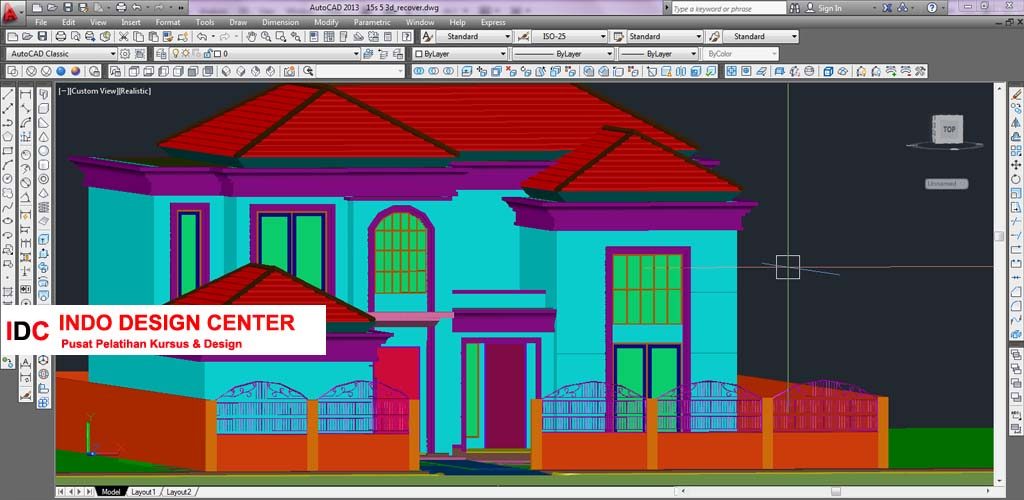Toggle layer 0 on/off light bulb
This screenshot has height=500, width=1024.
tap(176, 54)
